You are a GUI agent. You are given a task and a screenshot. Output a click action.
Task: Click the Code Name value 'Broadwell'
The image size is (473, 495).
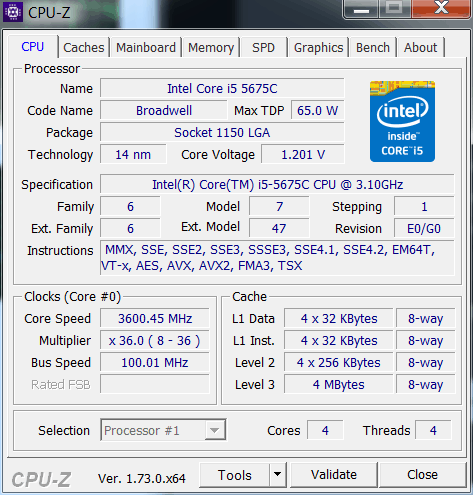(164, 111)
